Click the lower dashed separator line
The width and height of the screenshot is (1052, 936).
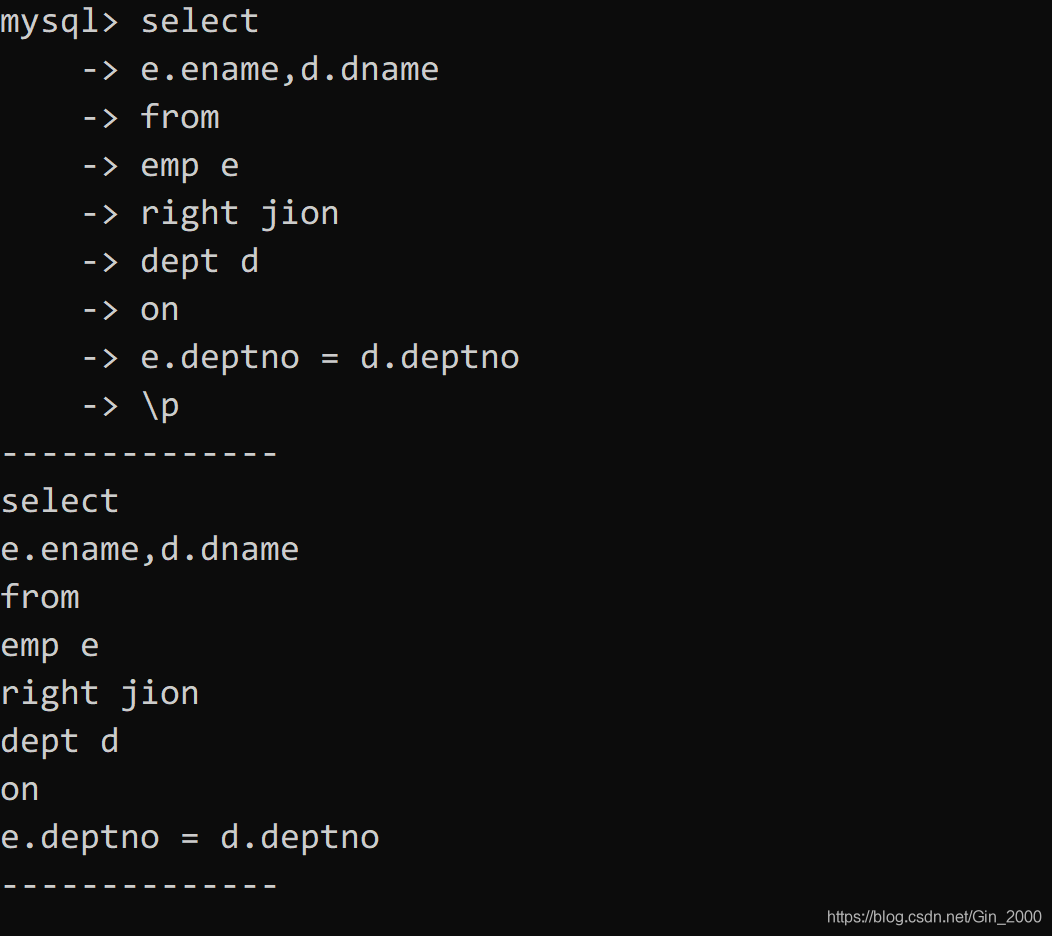(x=140, y=886)
